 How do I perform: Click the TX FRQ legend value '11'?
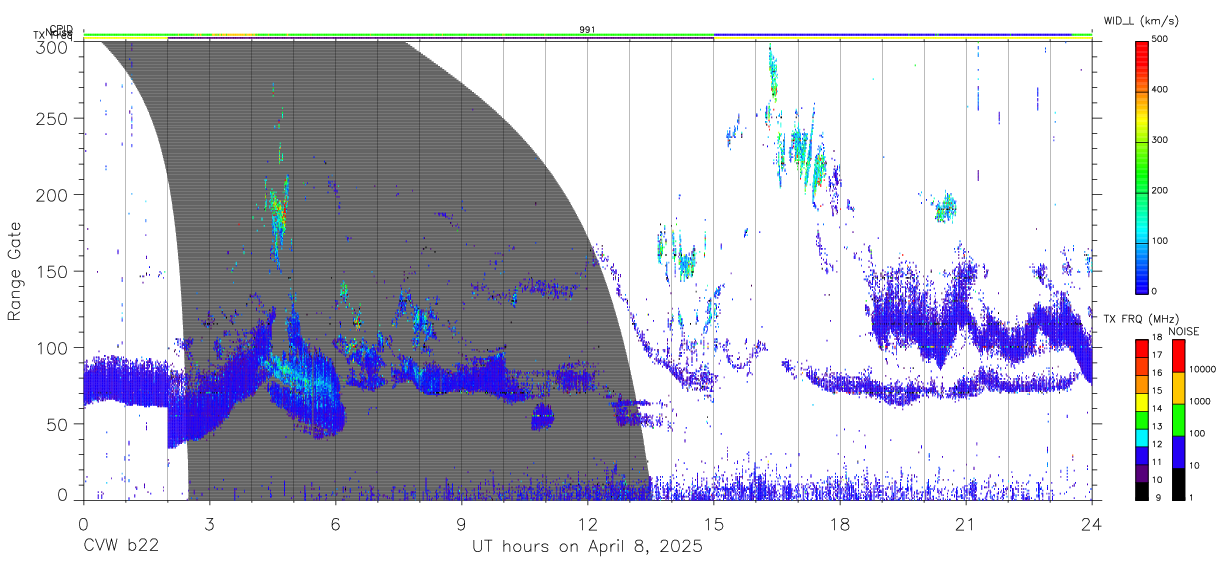click(x=1156, y=462)
